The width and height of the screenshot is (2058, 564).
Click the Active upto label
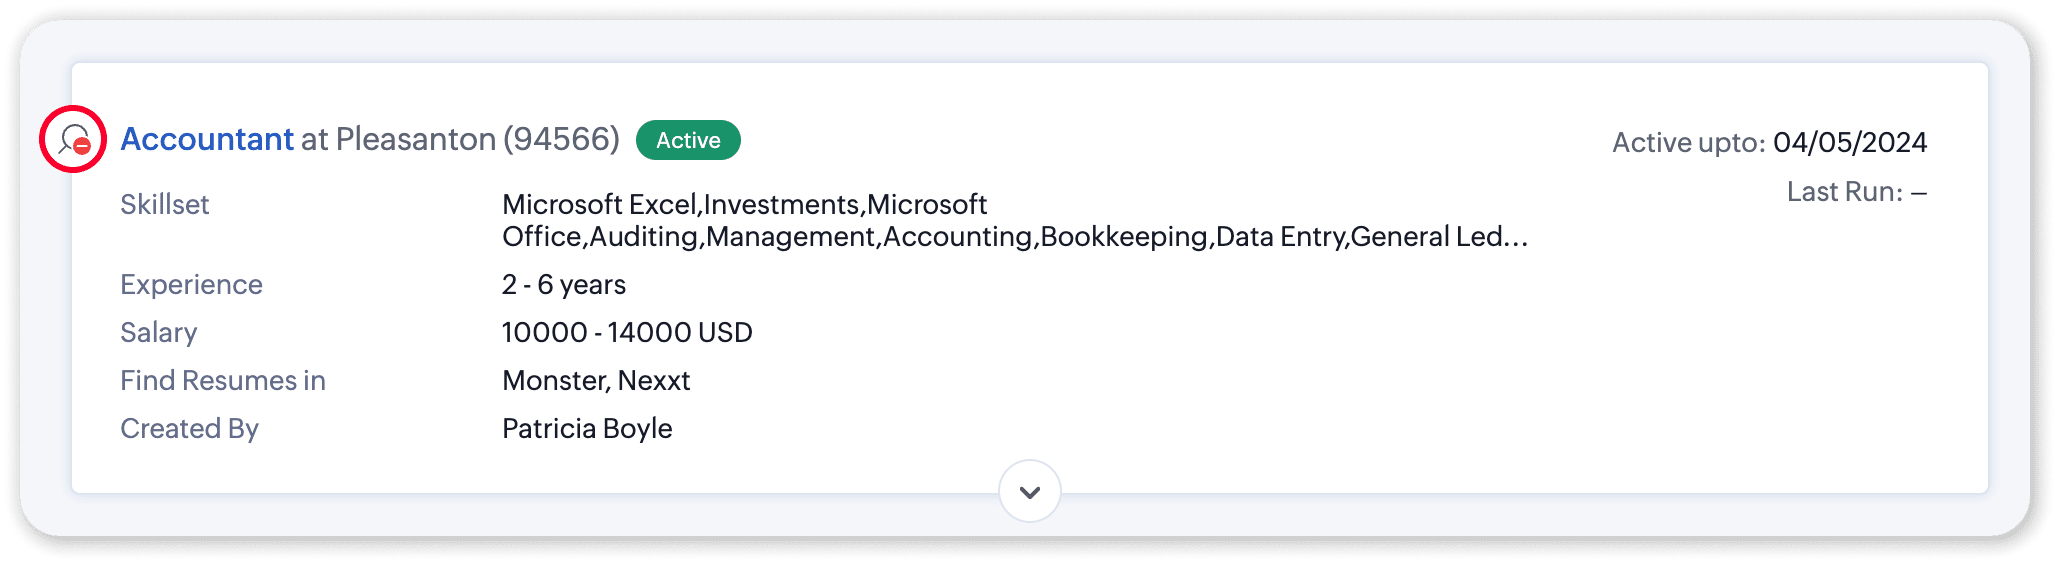point(1688,143)
